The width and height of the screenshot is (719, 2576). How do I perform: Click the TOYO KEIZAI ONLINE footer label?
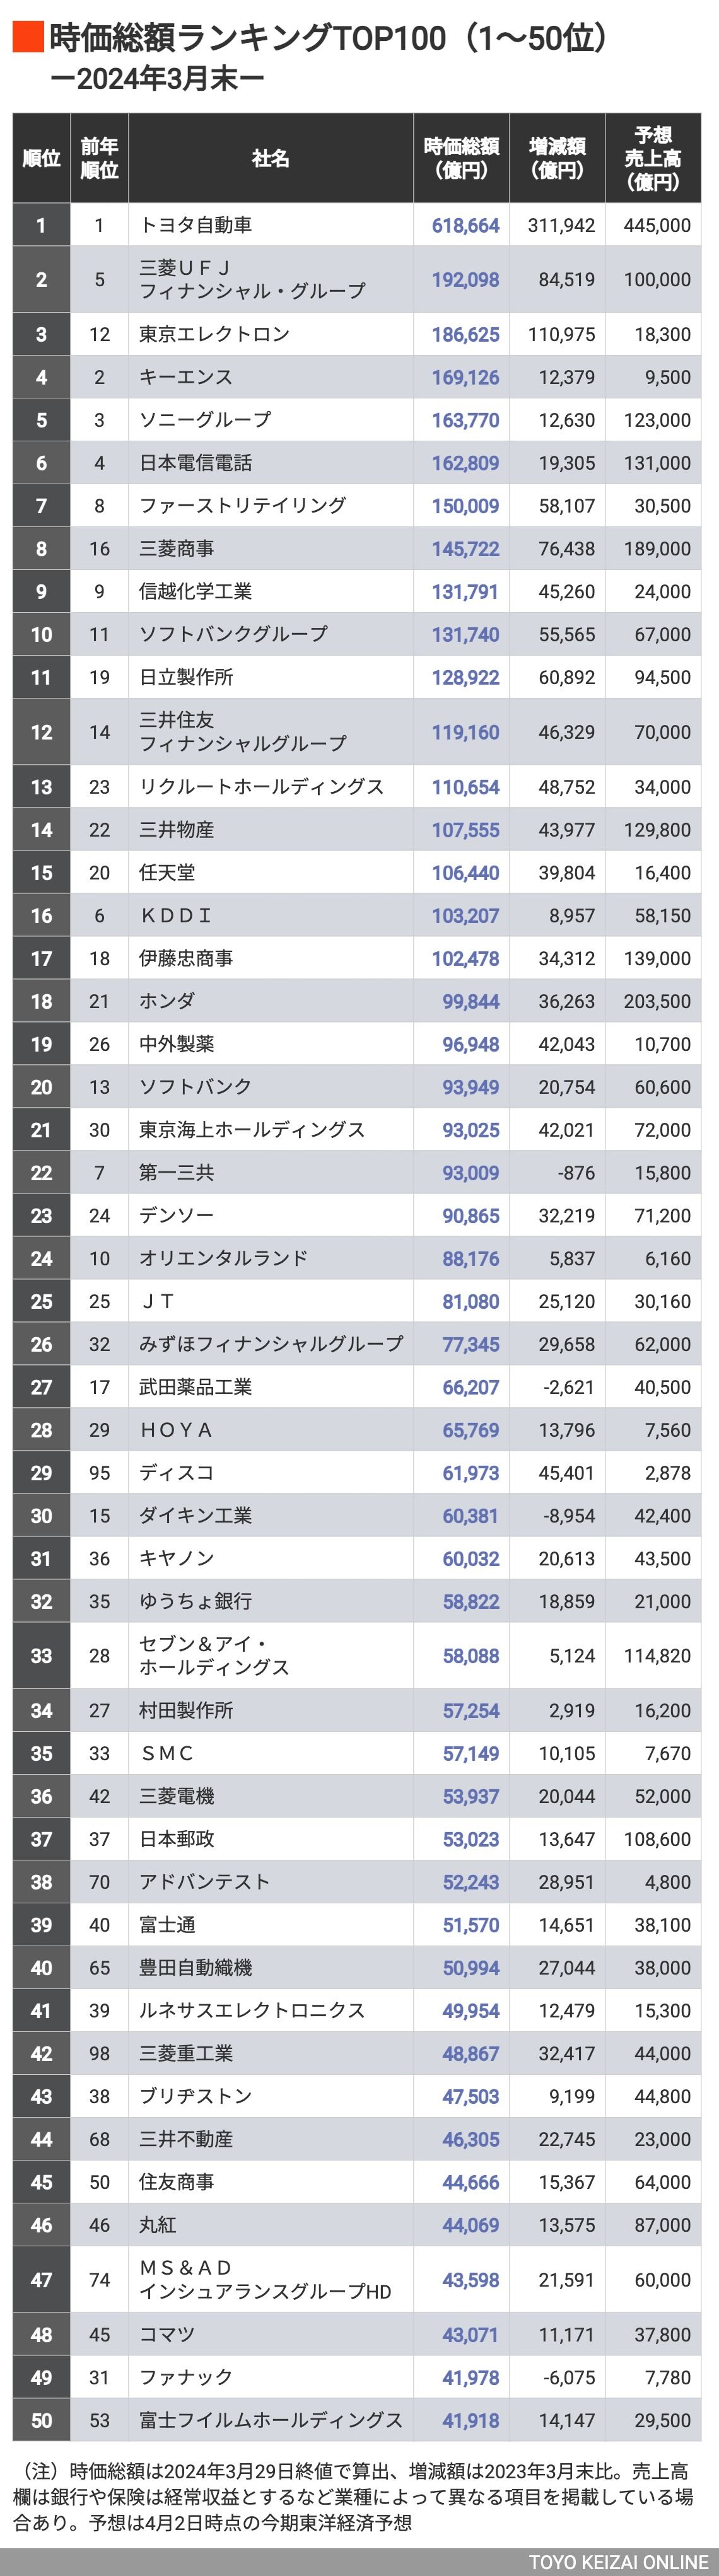click(x=618, y=2561)
